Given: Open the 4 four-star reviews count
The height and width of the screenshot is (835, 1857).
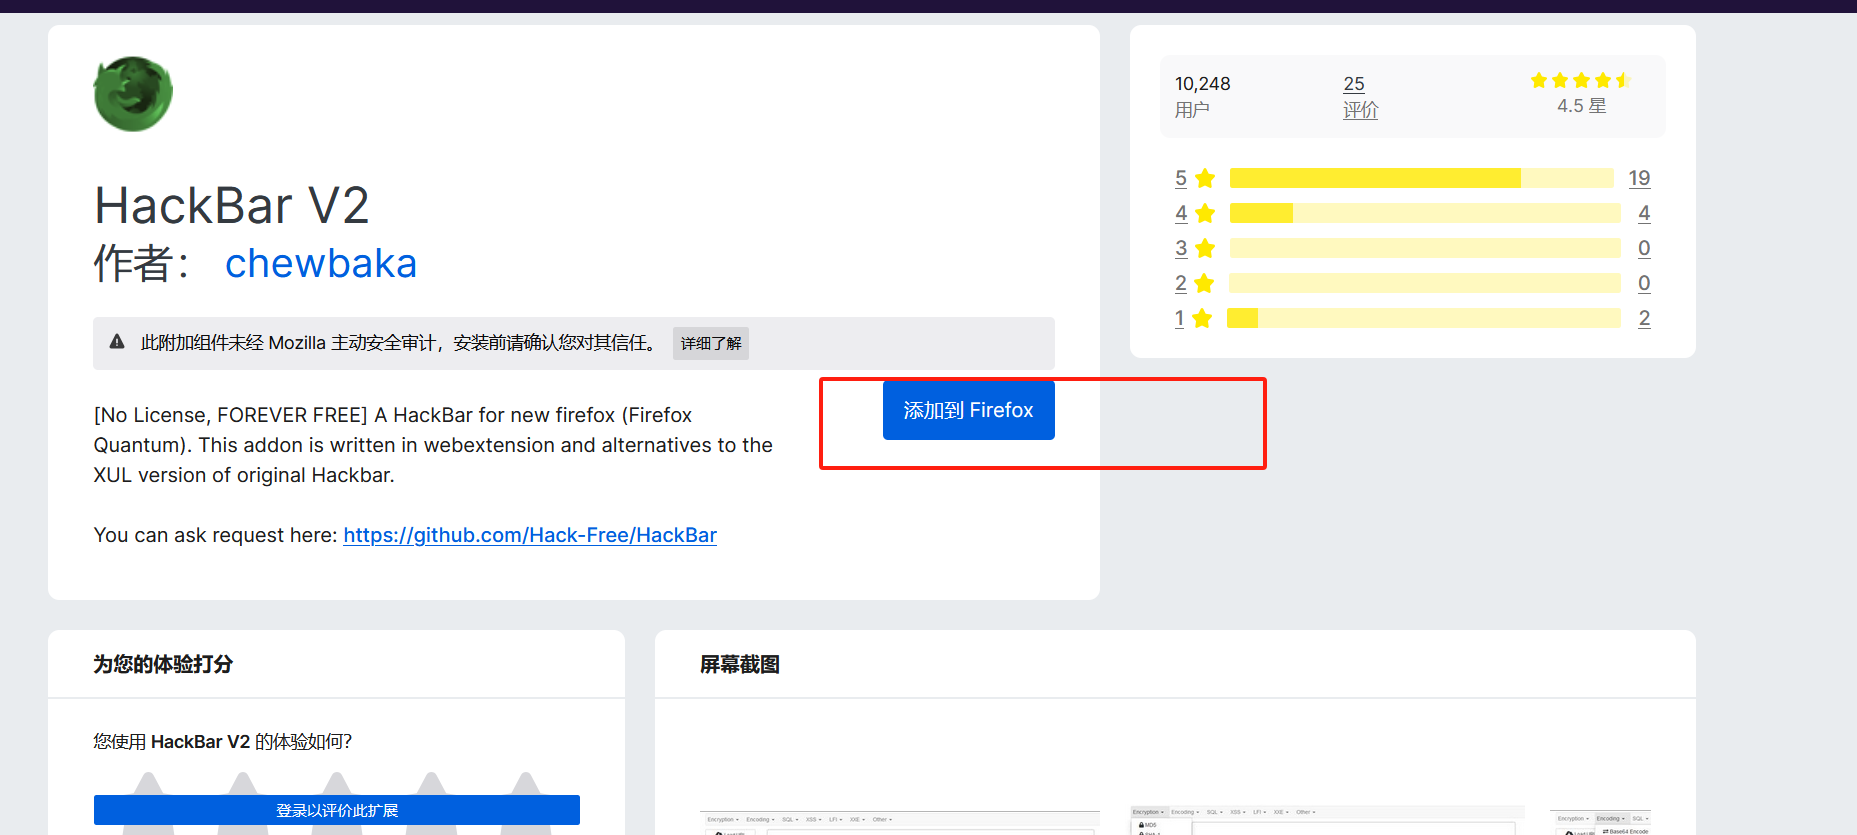Looking at the screenshot, I should (x=1644, y=213).
